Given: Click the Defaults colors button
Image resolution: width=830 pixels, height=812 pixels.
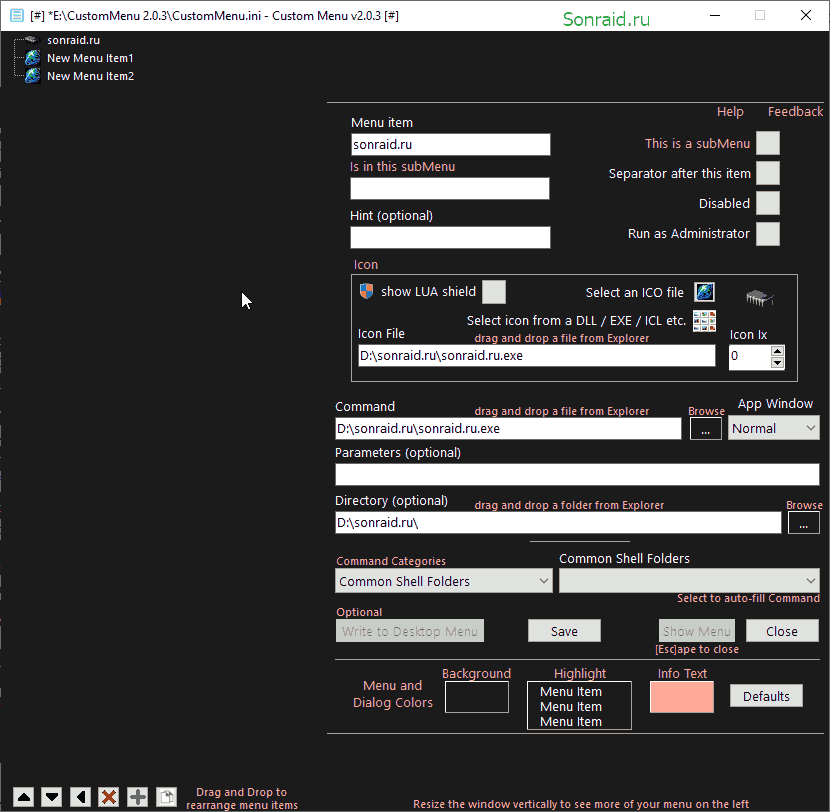Looking at the screenshot, I should pyautogui.click(x=766, y=696).
